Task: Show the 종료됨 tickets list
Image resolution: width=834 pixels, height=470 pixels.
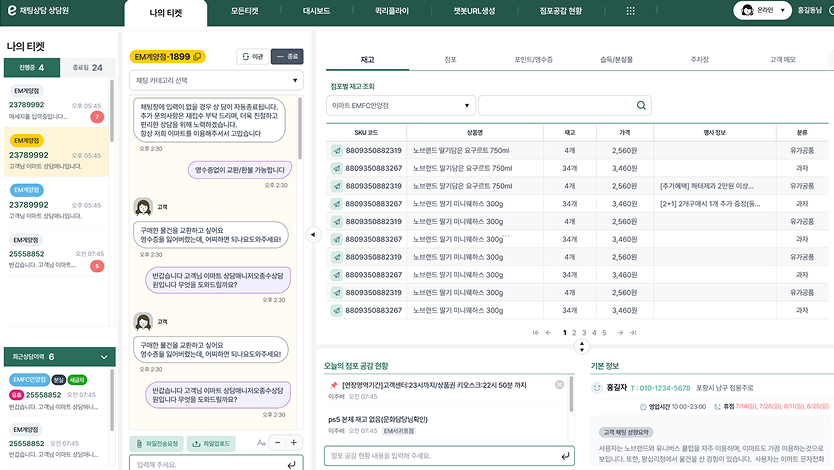Action: [x=88, y=68]
